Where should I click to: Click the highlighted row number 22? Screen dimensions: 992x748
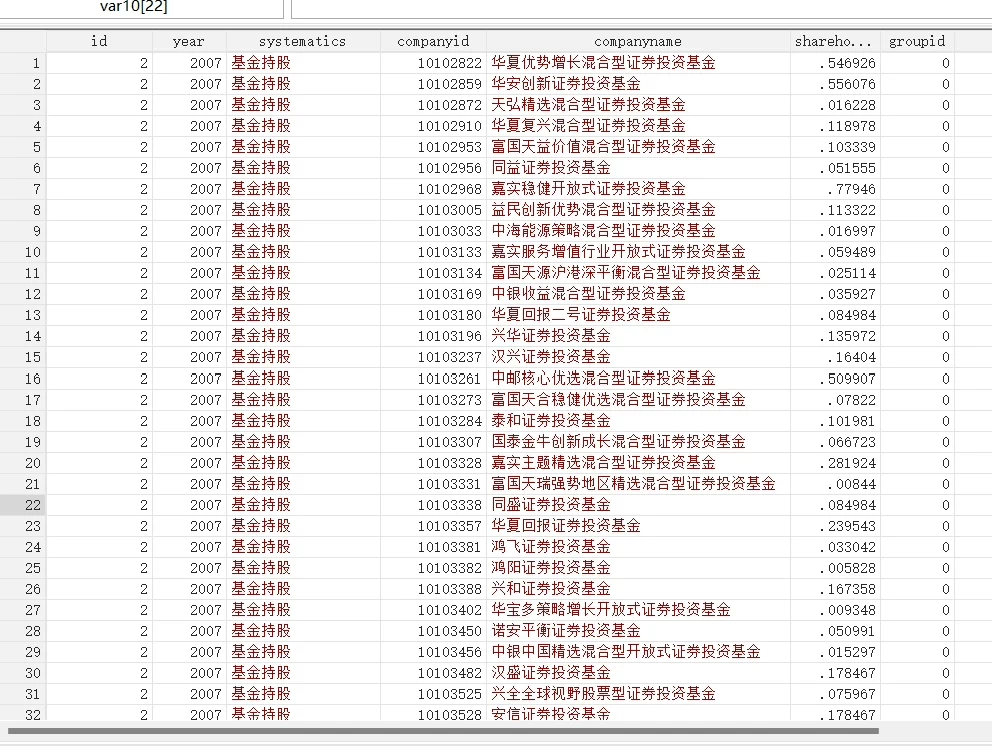pyautogui.click(x=23, y=505)
